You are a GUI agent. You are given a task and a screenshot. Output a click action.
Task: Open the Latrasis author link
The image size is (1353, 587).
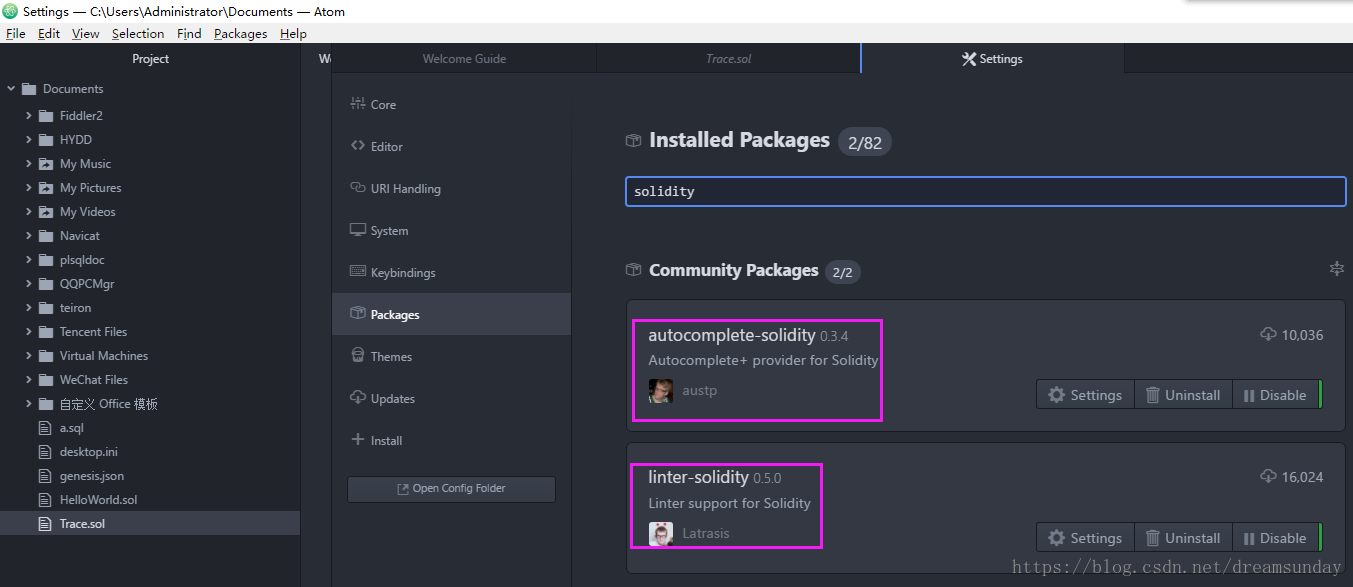pyautogui.click(x=705, y=534)
